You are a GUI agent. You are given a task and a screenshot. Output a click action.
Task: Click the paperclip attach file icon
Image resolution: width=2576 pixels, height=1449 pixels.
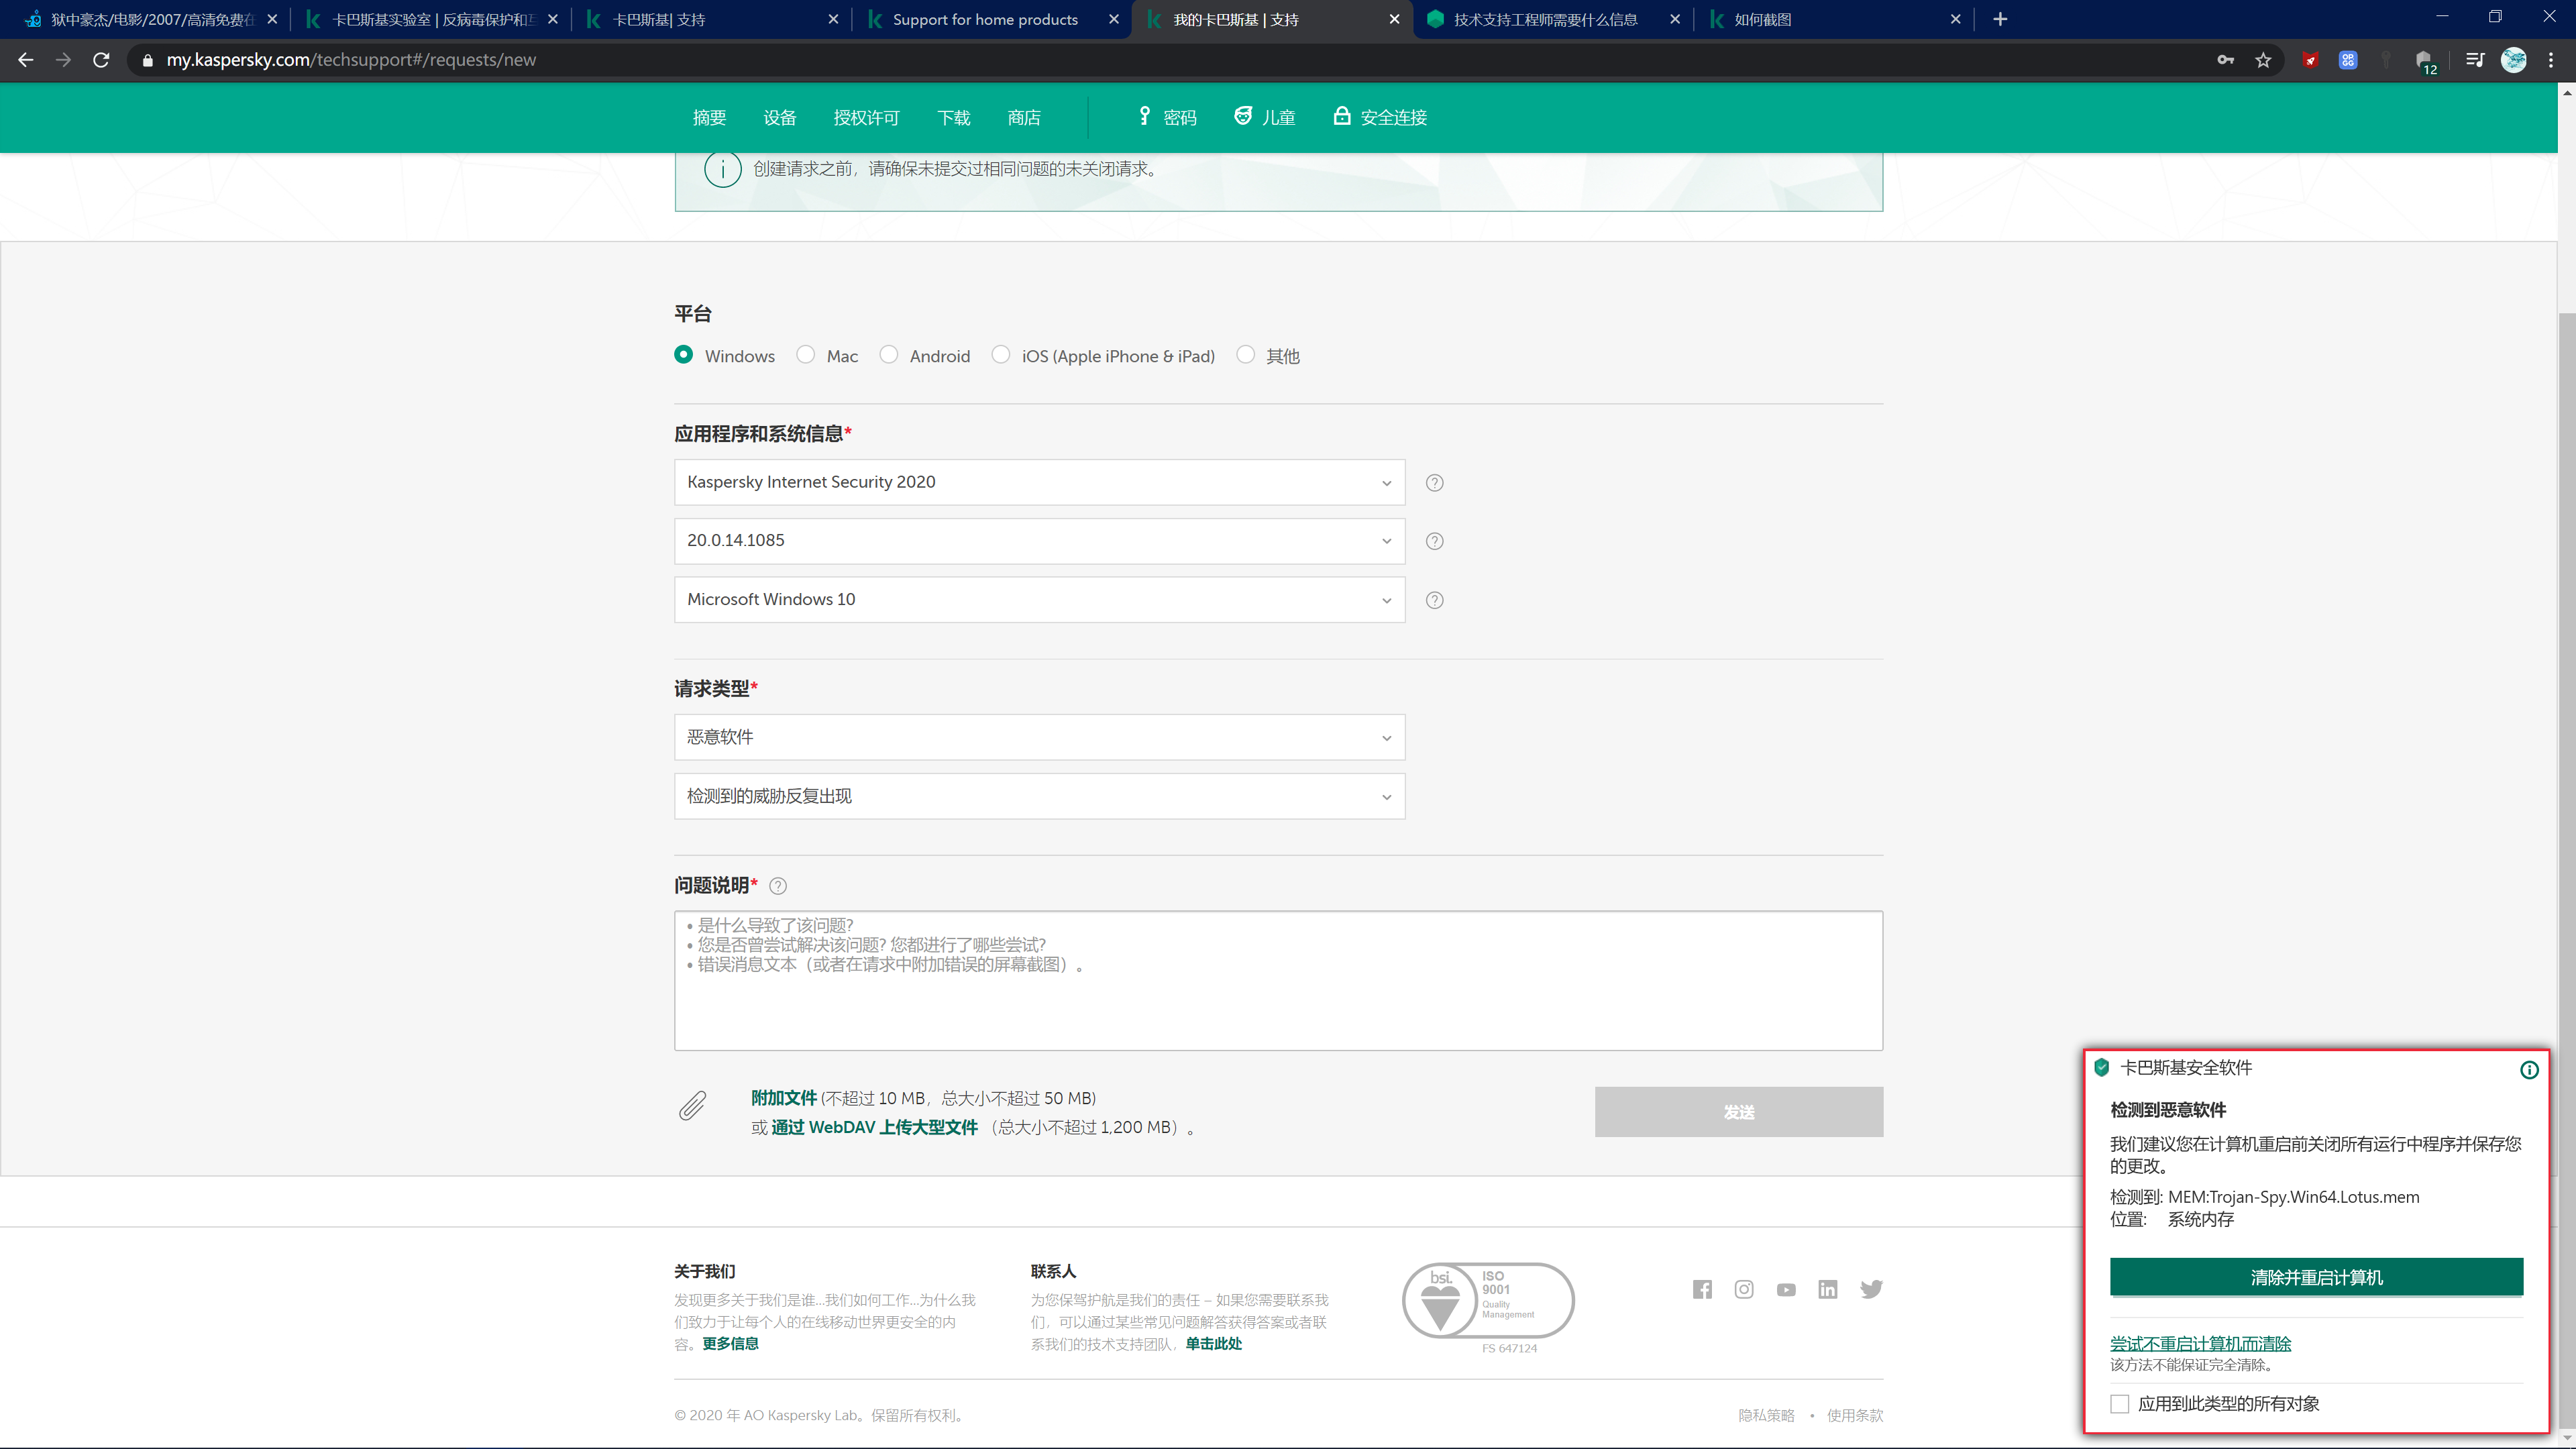coord(692,1105)
